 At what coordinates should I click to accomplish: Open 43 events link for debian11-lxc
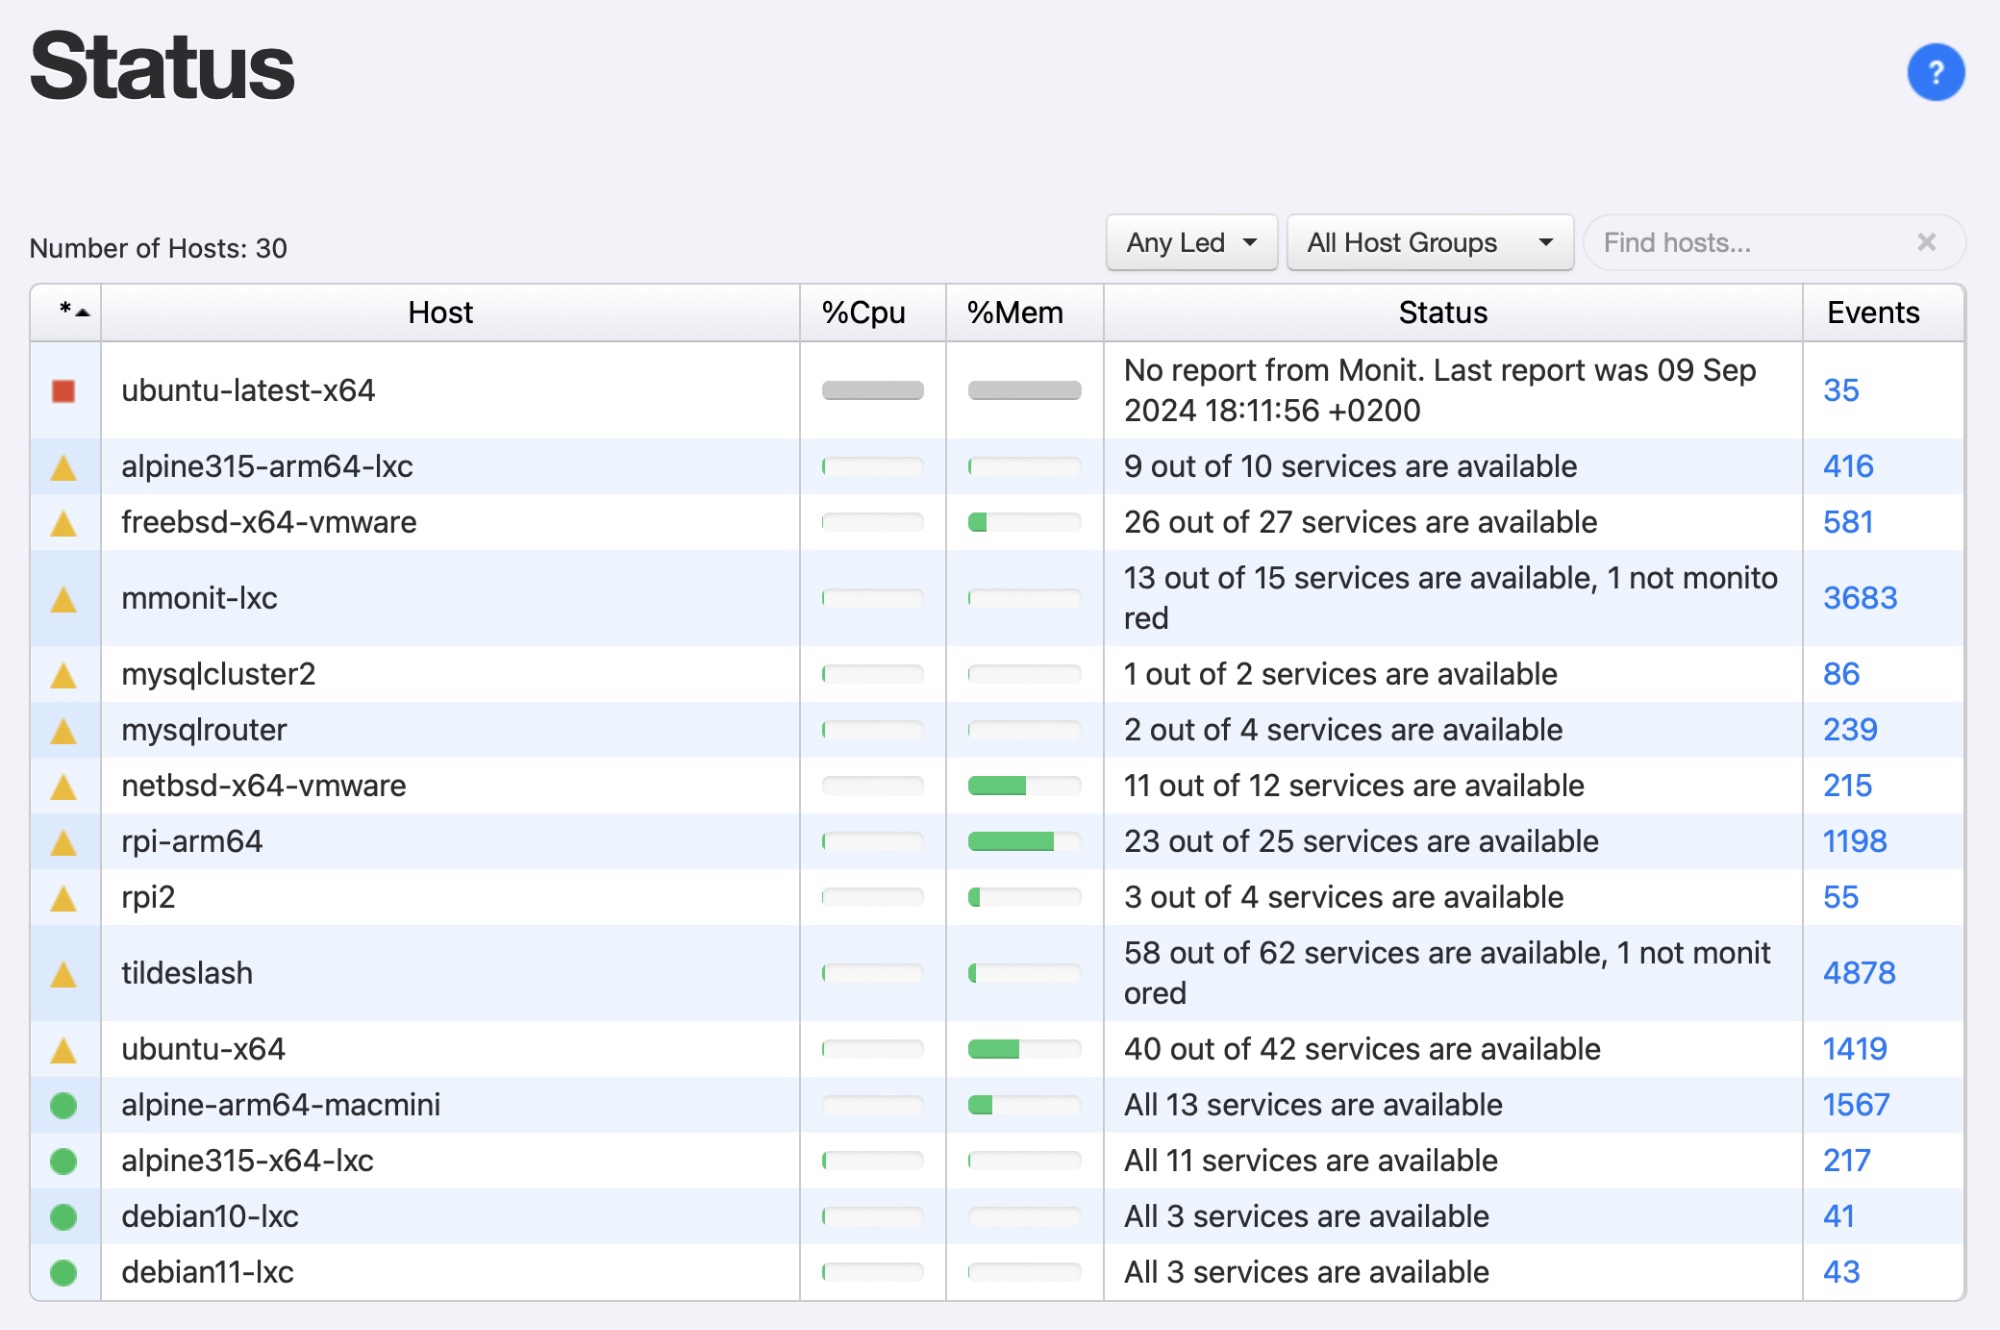pyautogui.click(x=1841, y=1272)
